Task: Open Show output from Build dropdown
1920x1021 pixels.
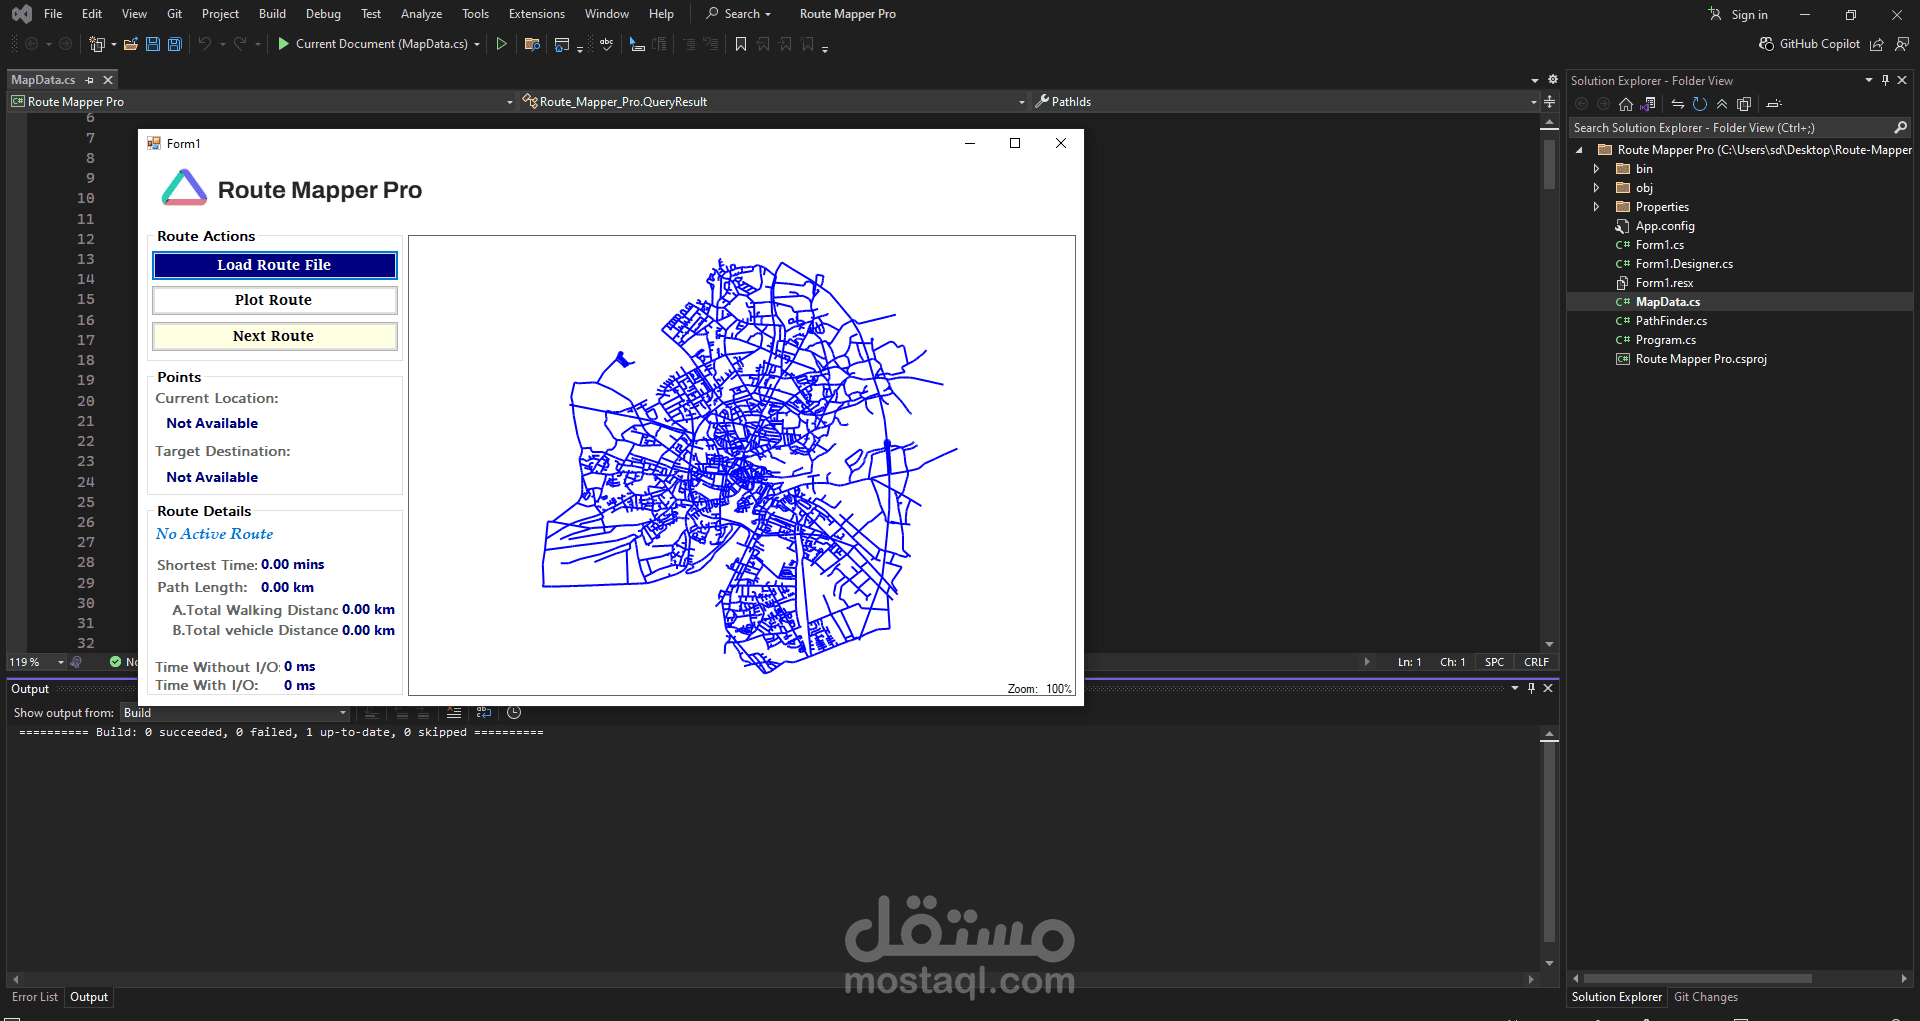Action: click(343, 713)
